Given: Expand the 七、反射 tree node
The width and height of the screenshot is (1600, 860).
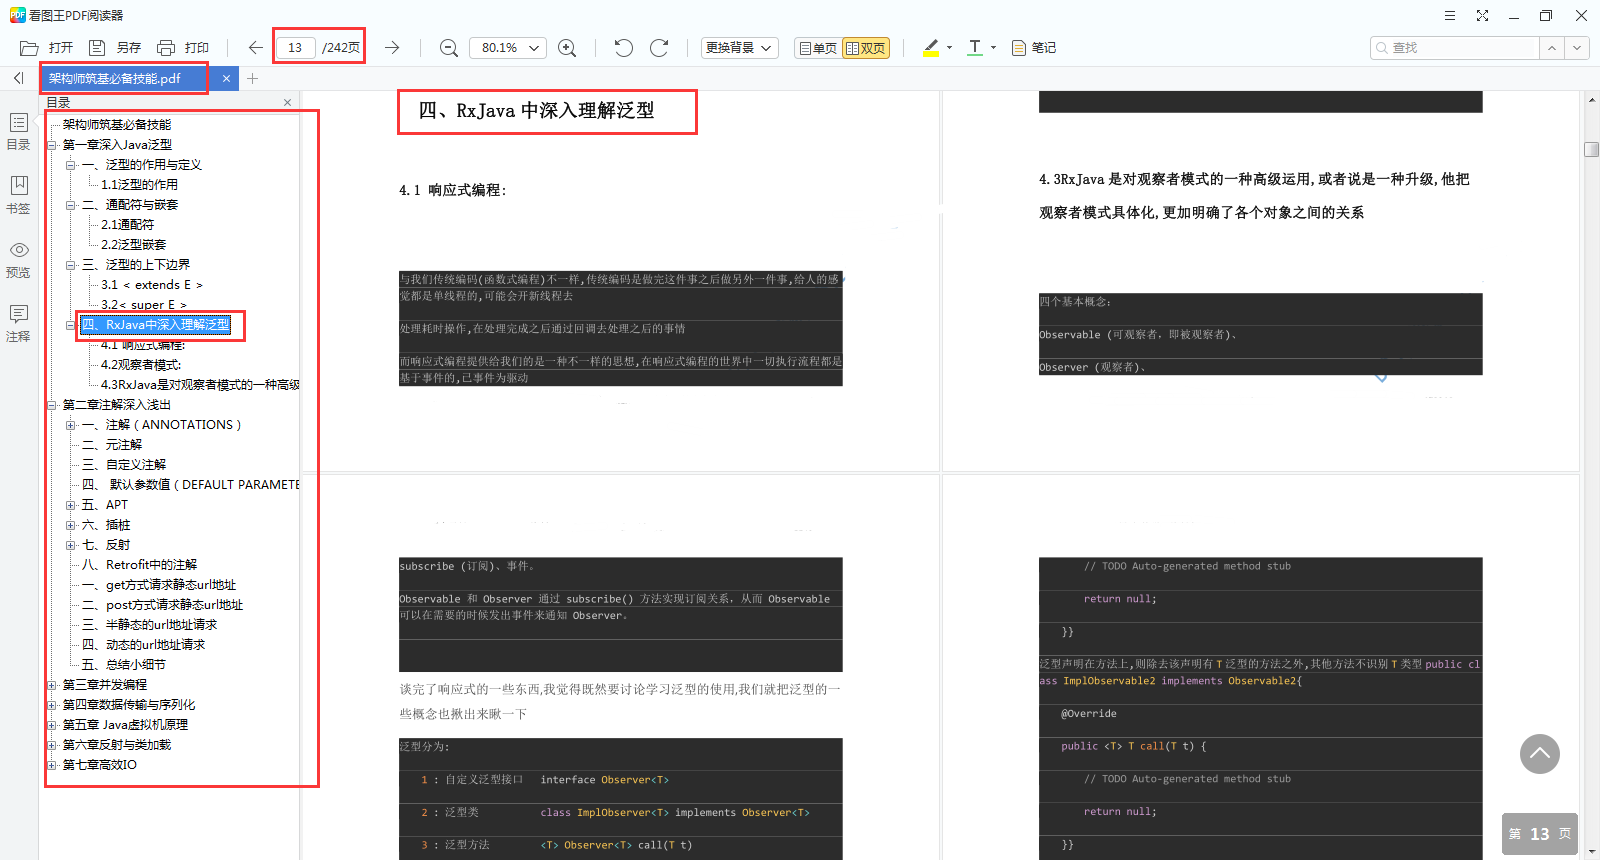Looking at the screenshot, I should coord(71,545).
